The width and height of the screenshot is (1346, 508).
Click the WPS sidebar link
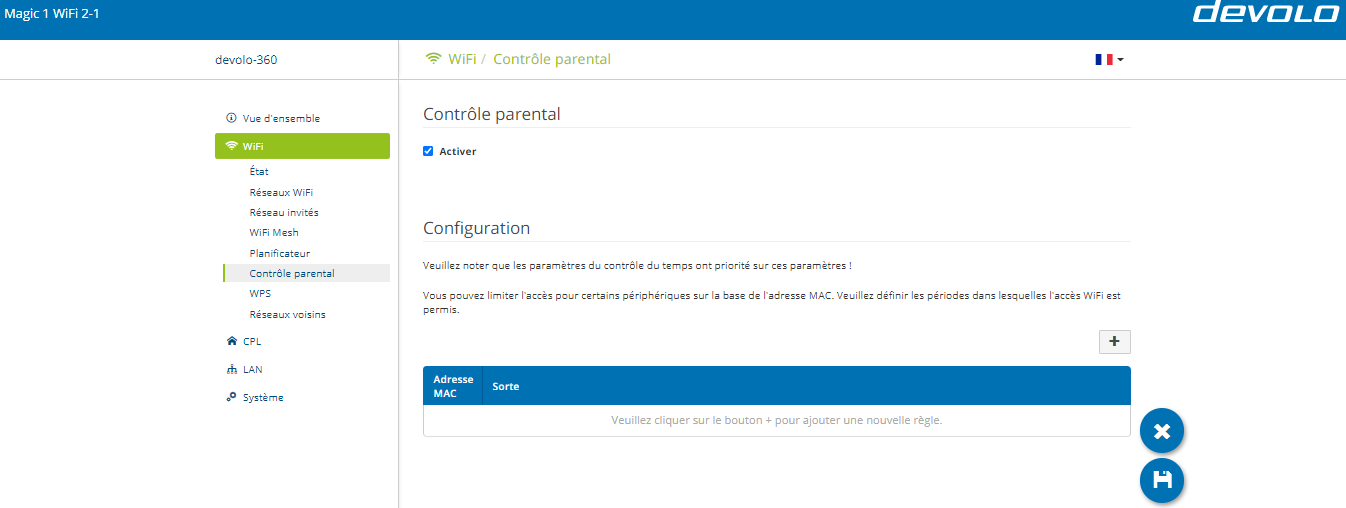(x=260, y=294)
